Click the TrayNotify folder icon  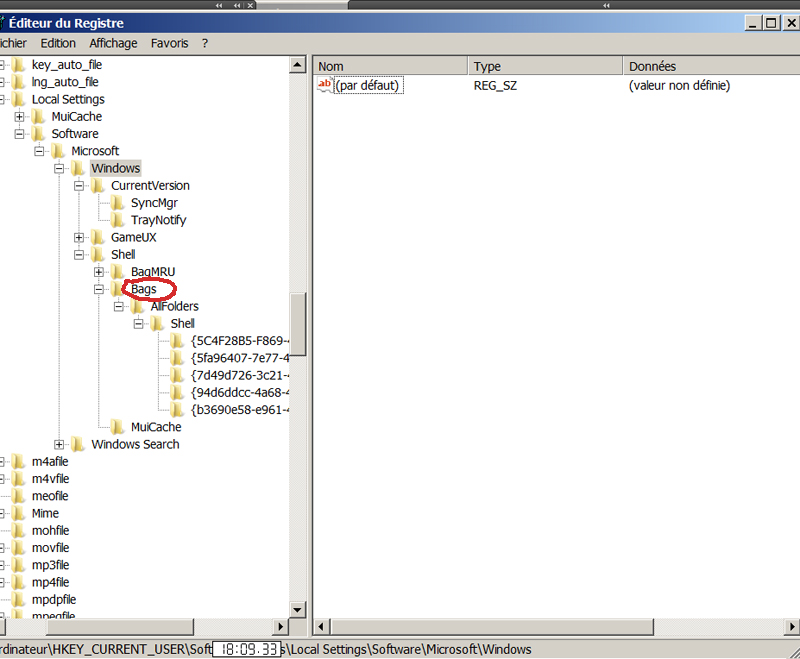pos(118,220)
